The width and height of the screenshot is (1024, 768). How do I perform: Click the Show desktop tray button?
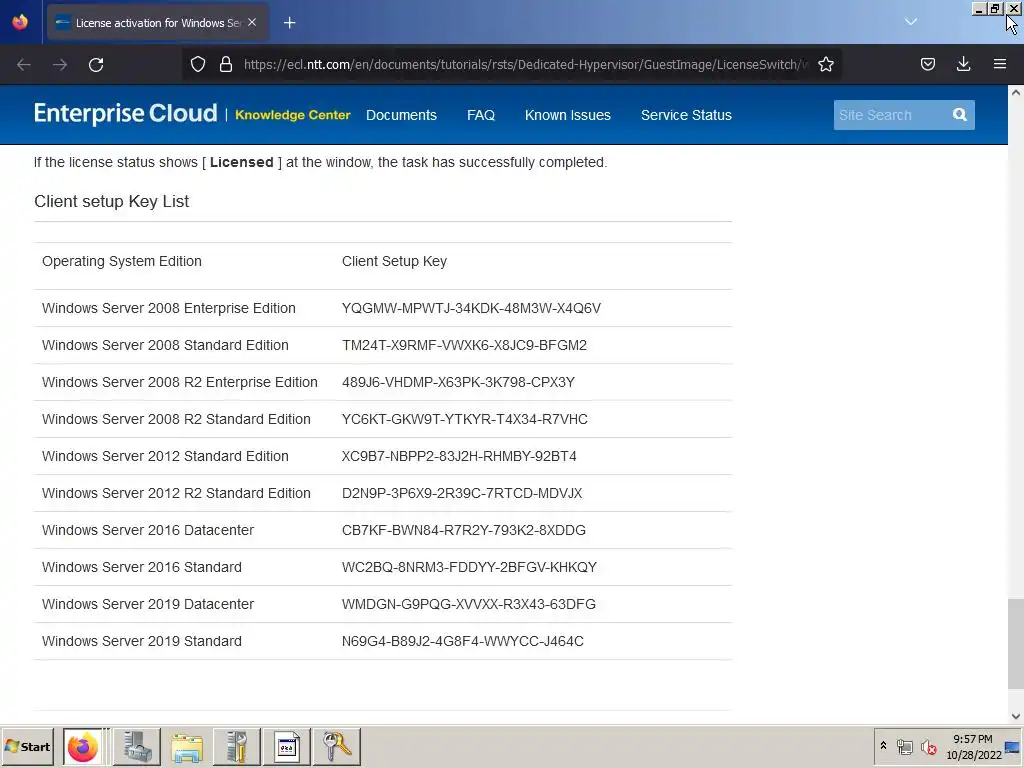[1014, 746]
